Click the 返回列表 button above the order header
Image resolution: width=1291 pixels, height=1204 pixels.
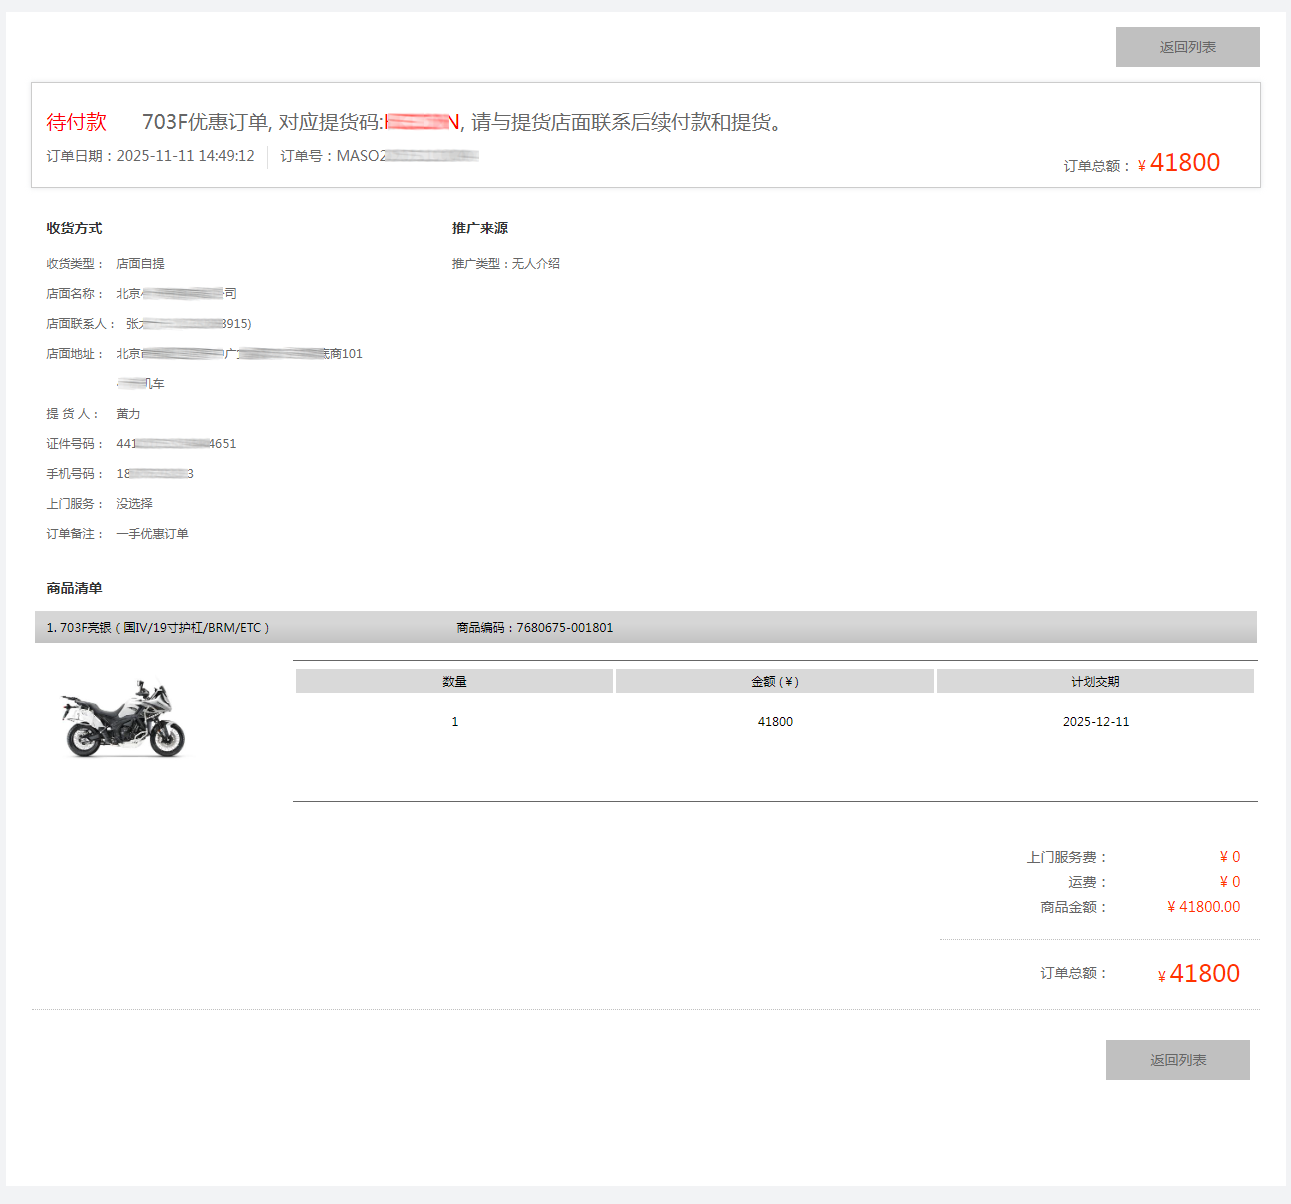1187,47
